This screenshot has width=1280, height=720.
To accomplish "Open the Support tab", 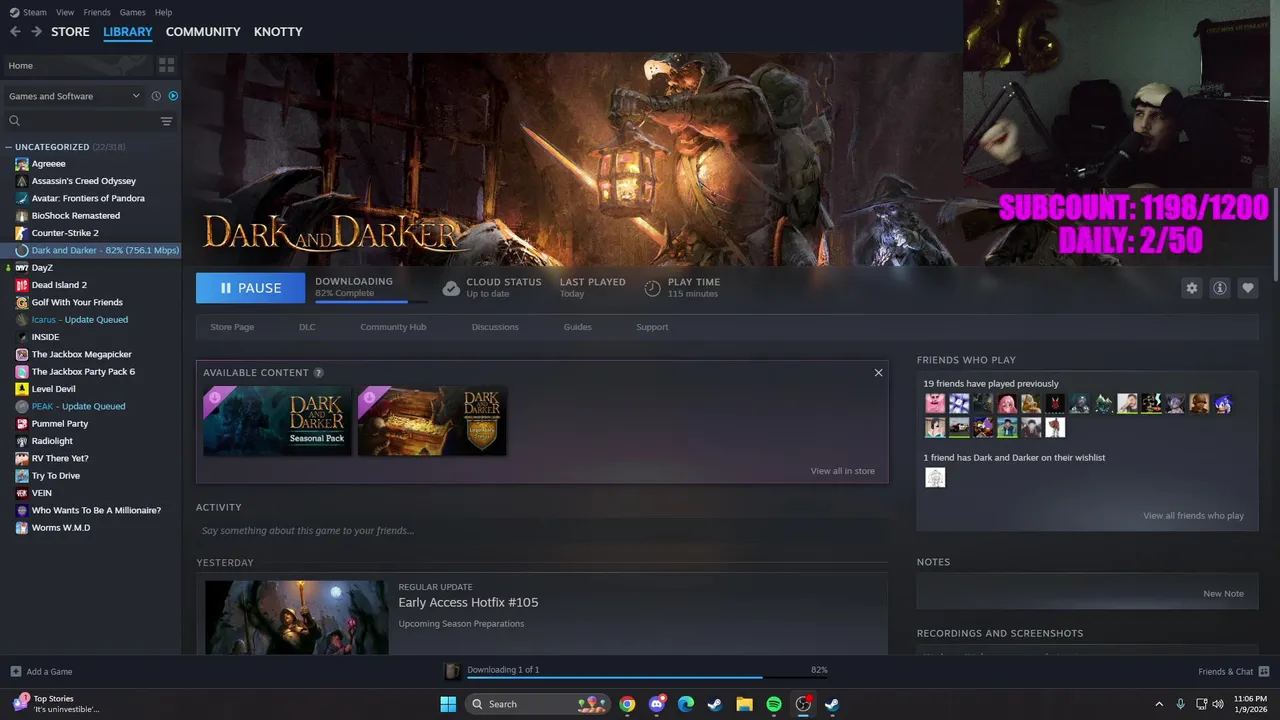I will pyautogui.click(x=652, y=327).
